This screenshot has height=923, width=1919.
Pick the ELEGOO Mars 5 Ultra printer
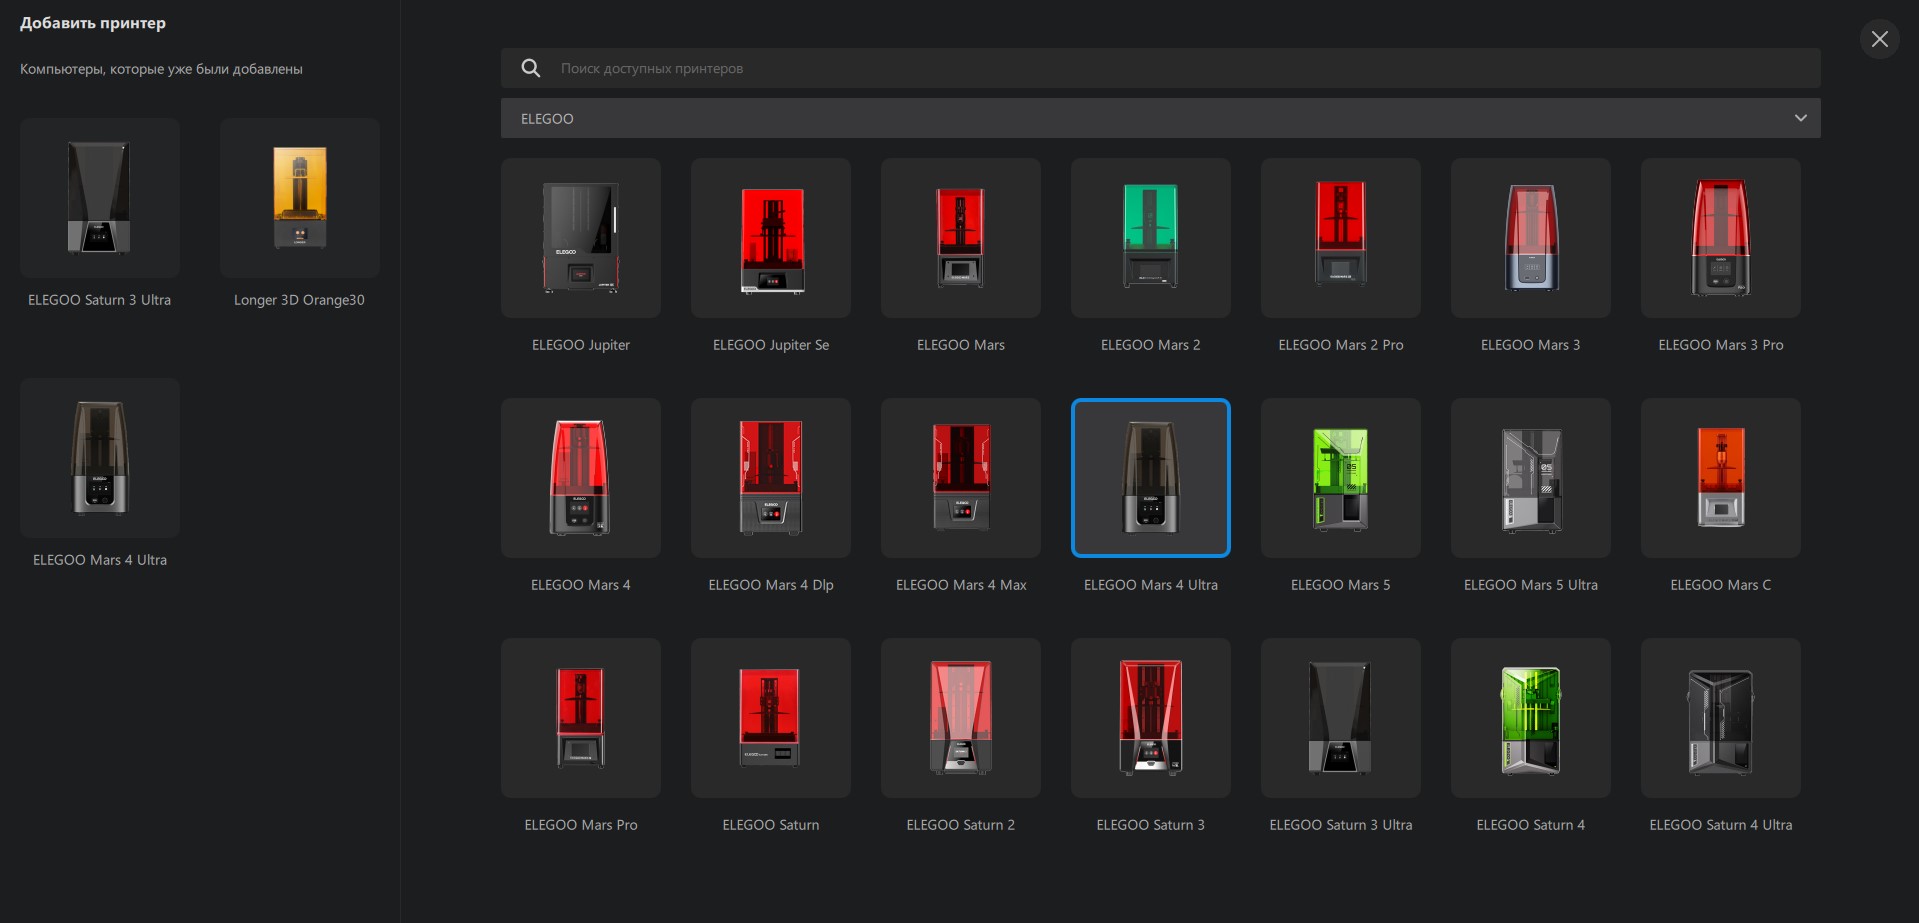(1530, 478)
